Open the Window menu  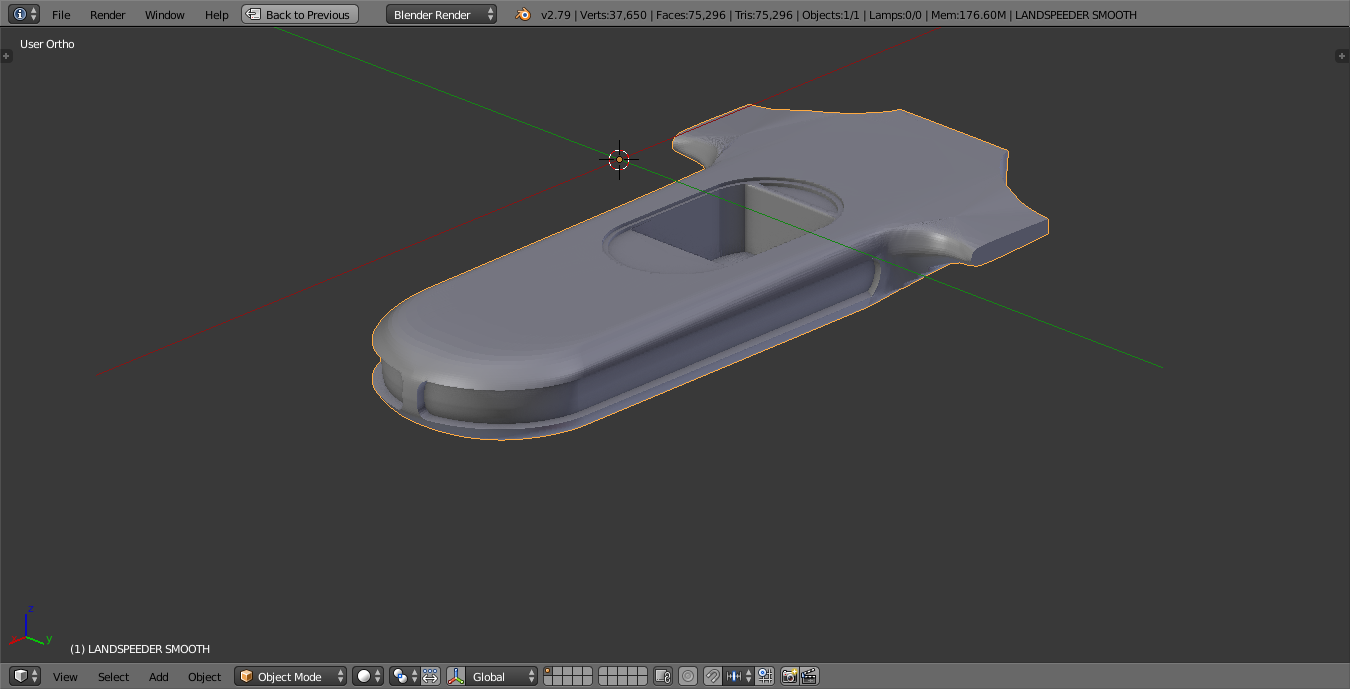[165, 15]
